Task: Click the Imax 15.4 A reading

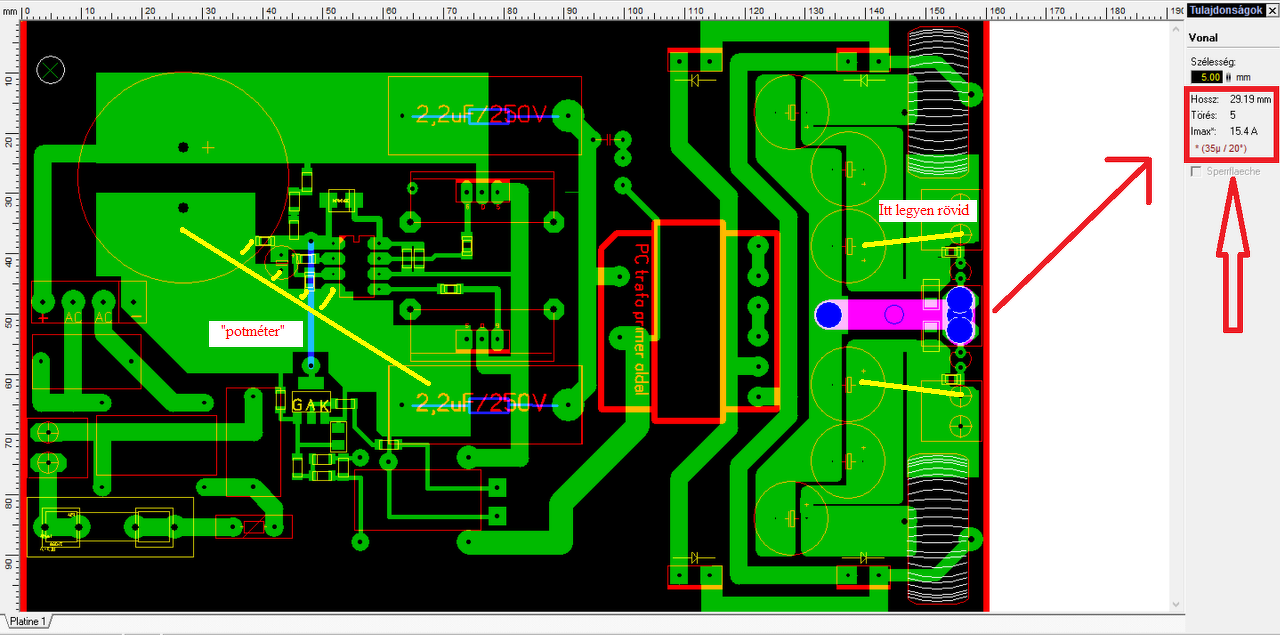Action: pos(1243,132)
